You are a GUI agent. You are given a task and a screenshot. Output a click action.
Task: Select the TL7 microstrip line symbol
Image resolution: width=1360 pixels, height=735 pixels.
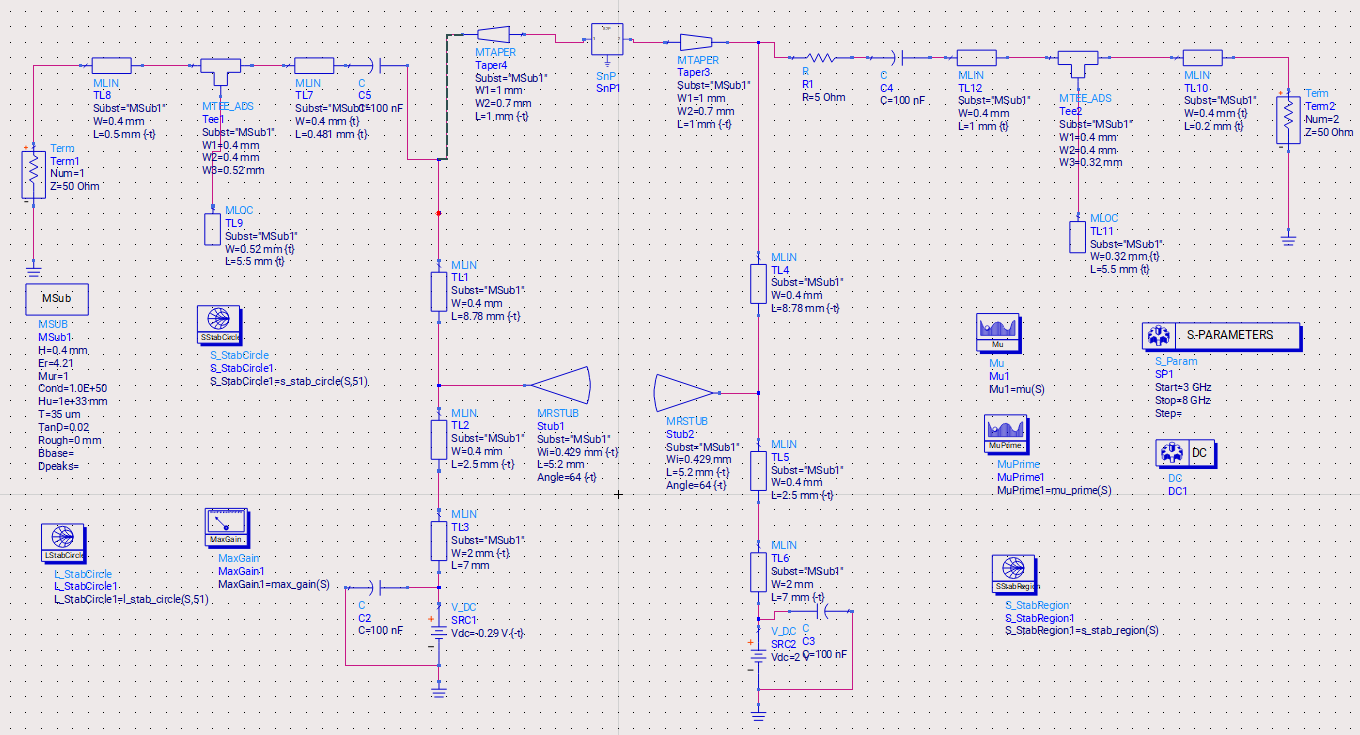tap(313, 65)
